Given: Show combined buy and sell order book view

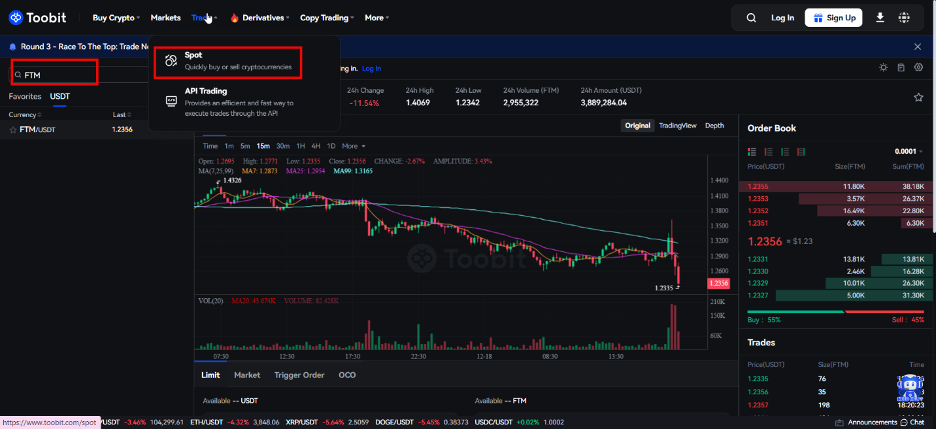Looking at the screenshot, I should pos(752,152).
